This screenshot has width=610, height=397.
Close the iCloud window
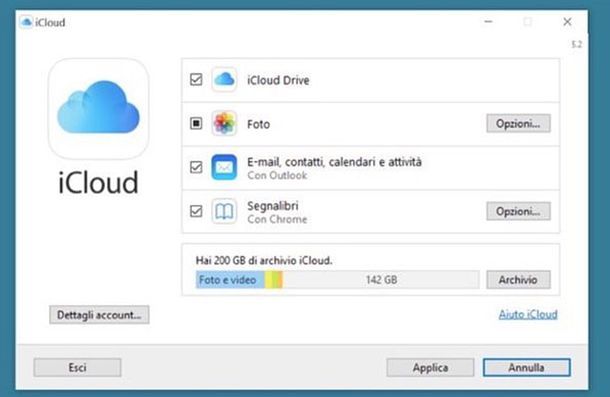(x=567, y=22)
